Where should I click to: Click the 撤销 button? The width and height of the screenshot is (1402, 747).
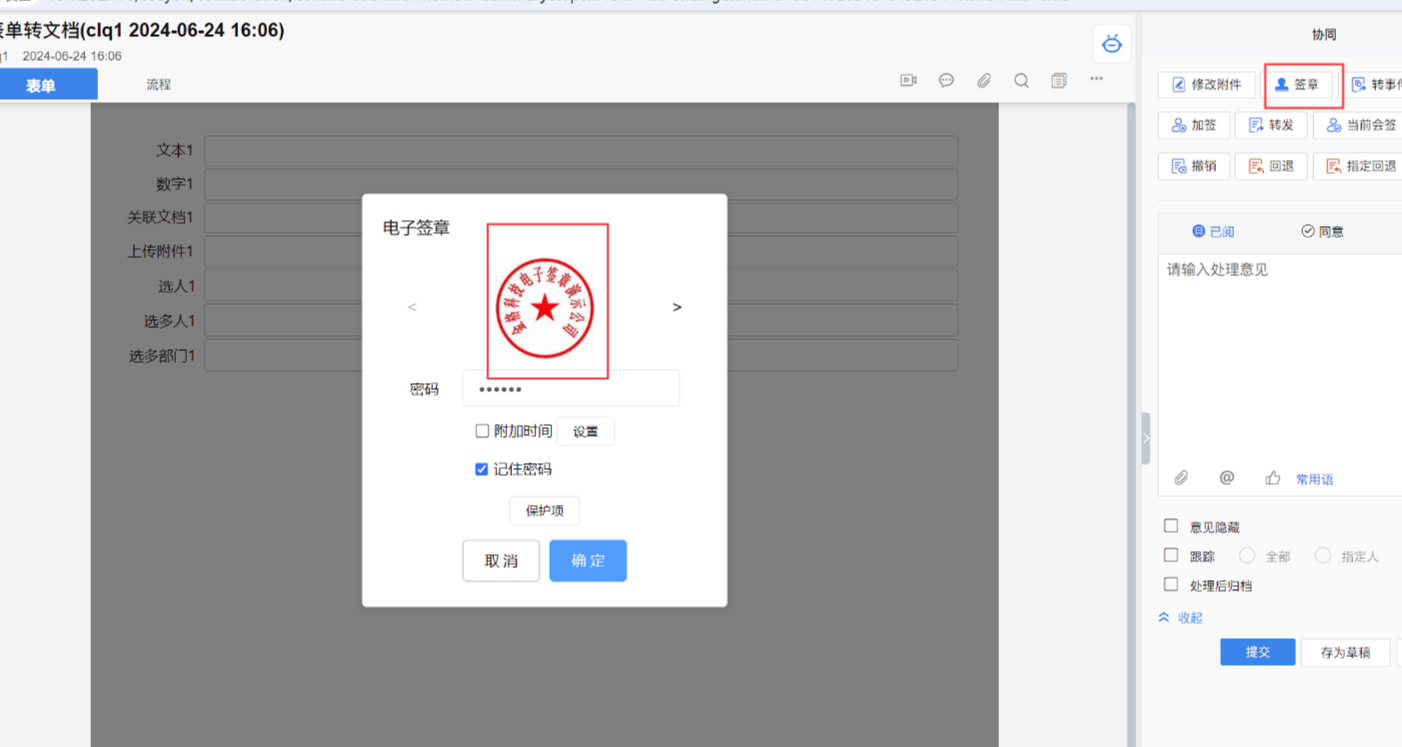coord(1194,166)
